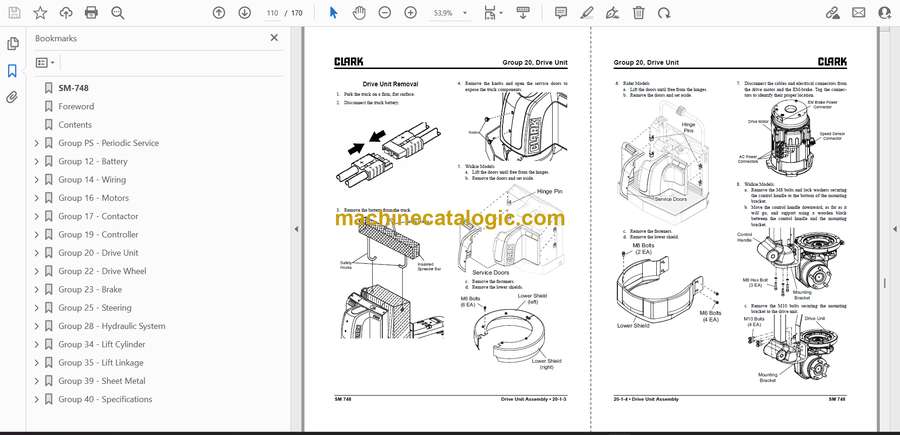Image resolution: width=900 pixels, height=435 pixels.
Task: Select Group 40 - Specifications bookmark
Action: click(105, 399)
